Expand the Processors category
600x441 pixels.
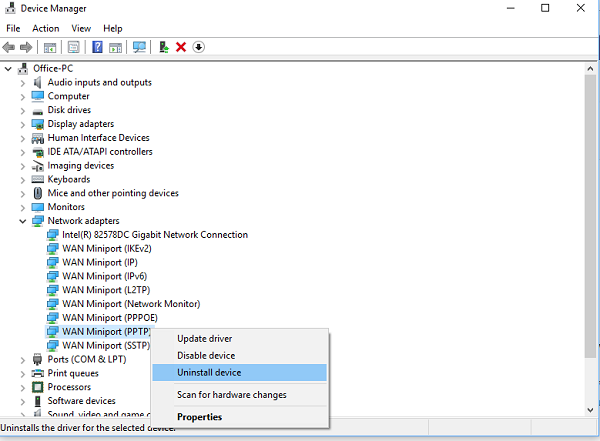[23, 388]
